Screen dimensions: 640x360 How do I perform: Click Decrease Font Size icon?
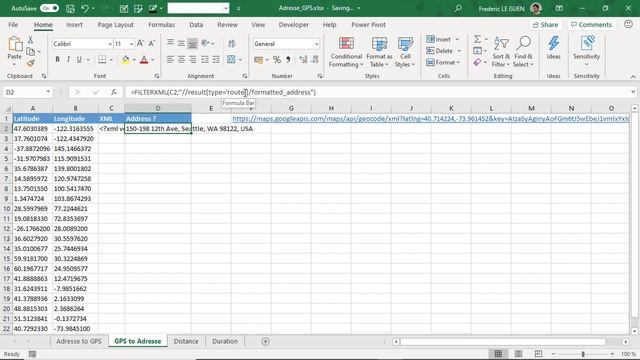152,43
